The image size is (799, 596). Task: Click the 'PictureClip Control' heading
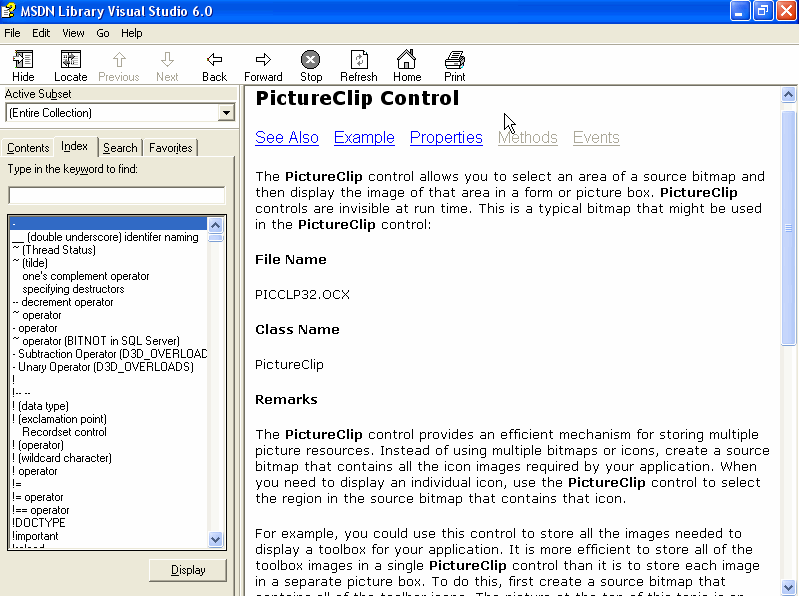[357, 98]
